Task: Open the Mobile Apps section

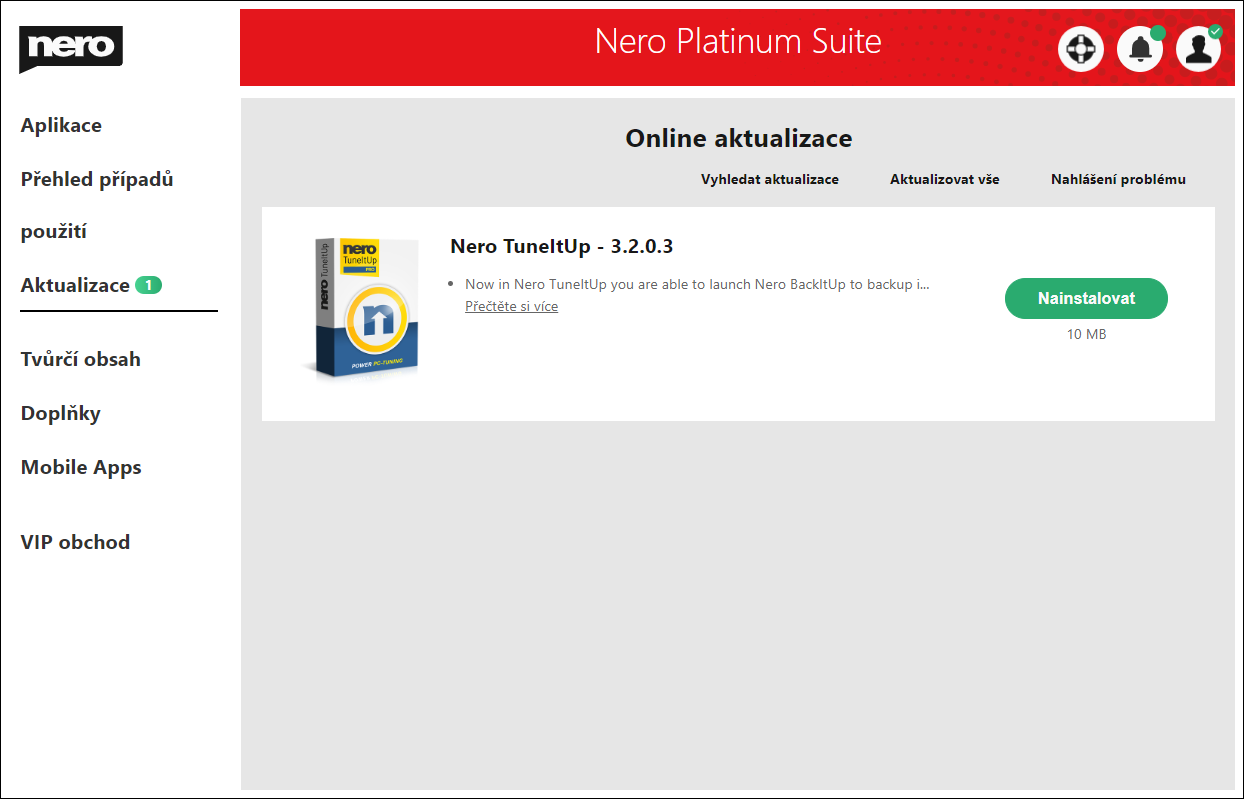Action: click(81, 467)
